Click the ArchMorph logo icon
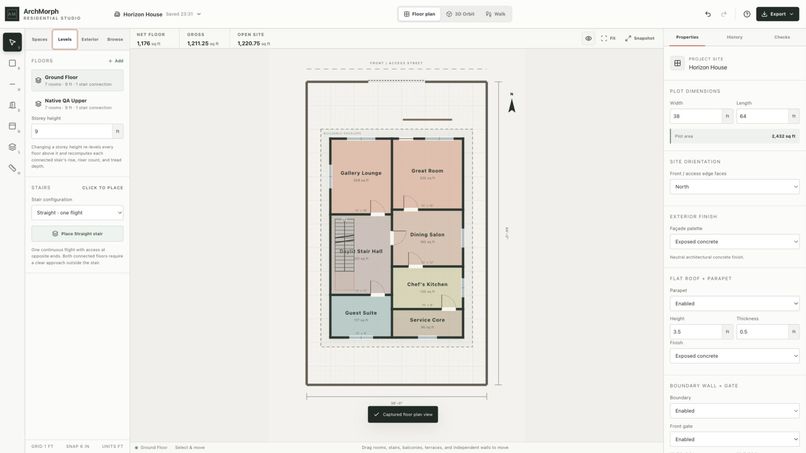The height and width of the screenshot is (453, 806). click(12, 14)
